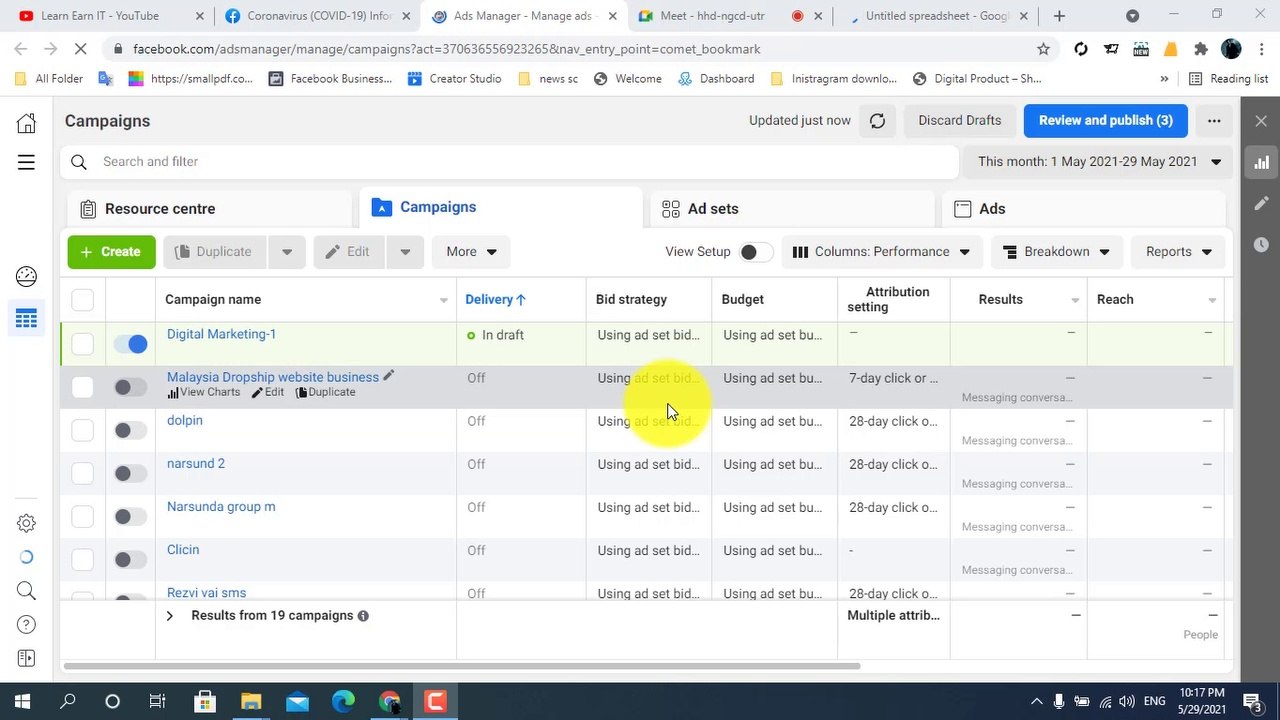1280x720 pixels.
Task: Open the More dropdown button
Action: click(x=471, y=252)
